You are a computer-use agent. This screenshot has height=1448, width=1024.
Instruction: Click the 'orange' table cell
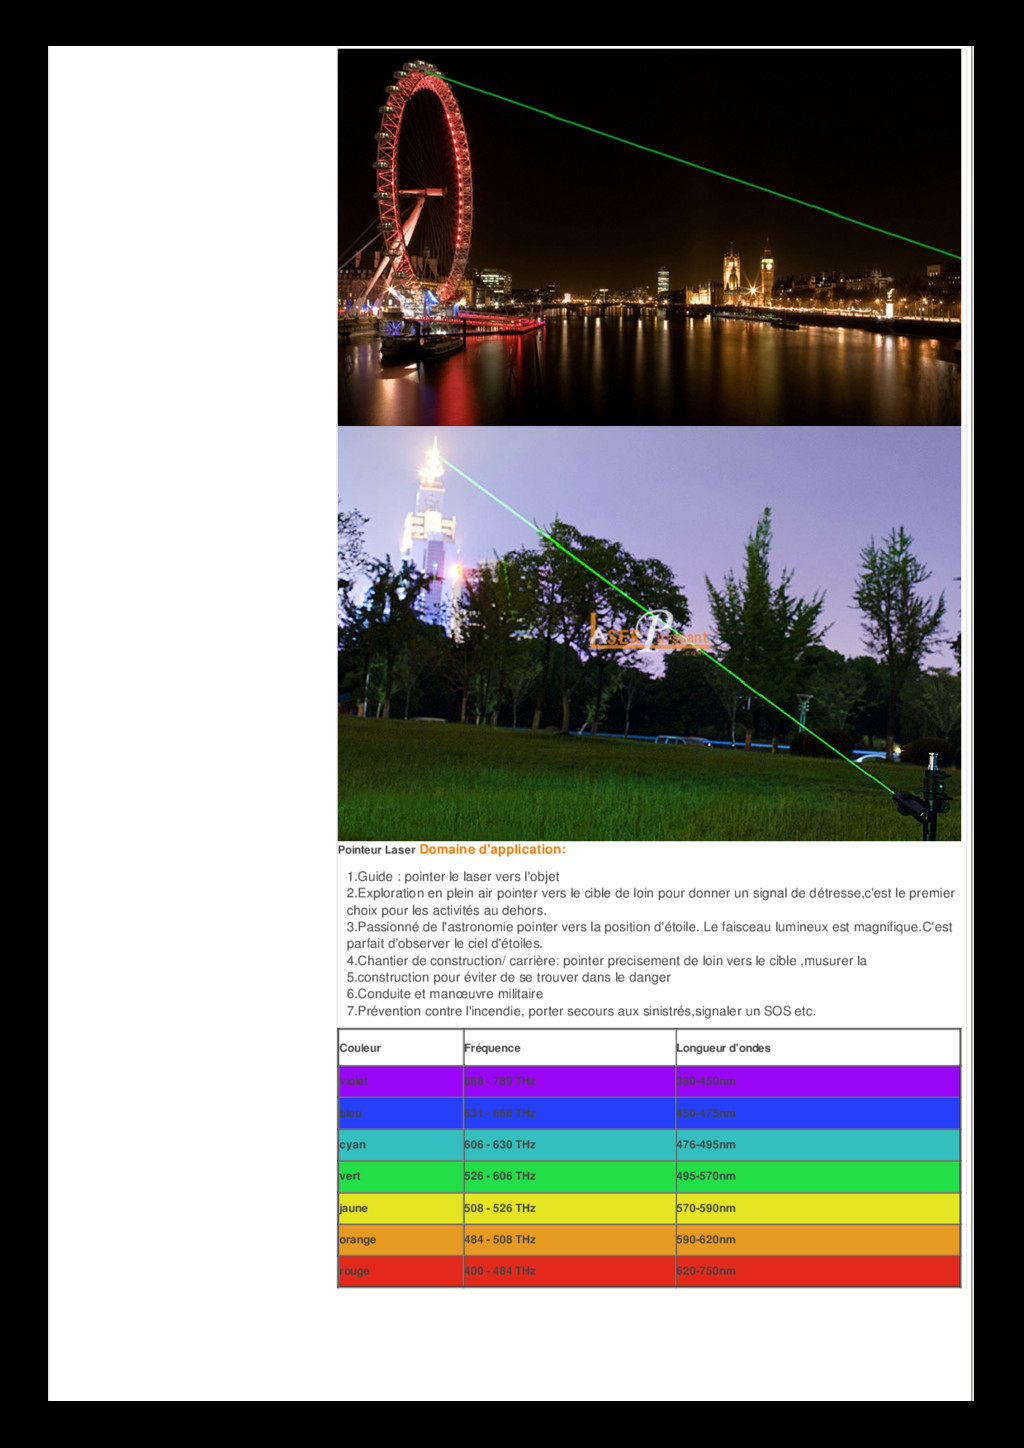[x=401, y=1240]
